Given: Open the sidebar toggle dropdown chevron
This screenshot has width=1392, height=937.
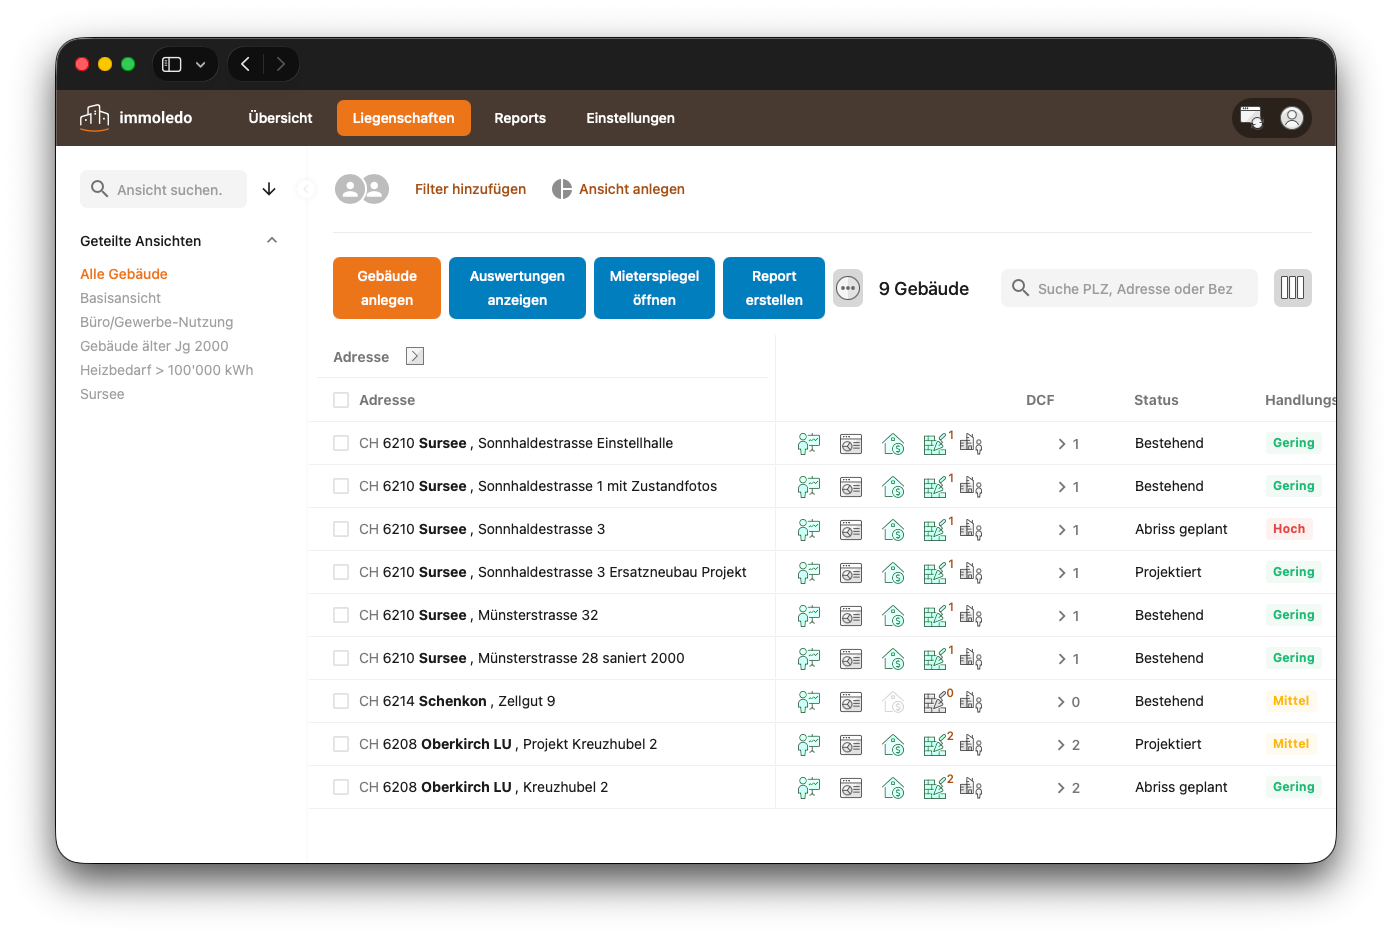Looking at the screenshot, I should click(201, 64).
